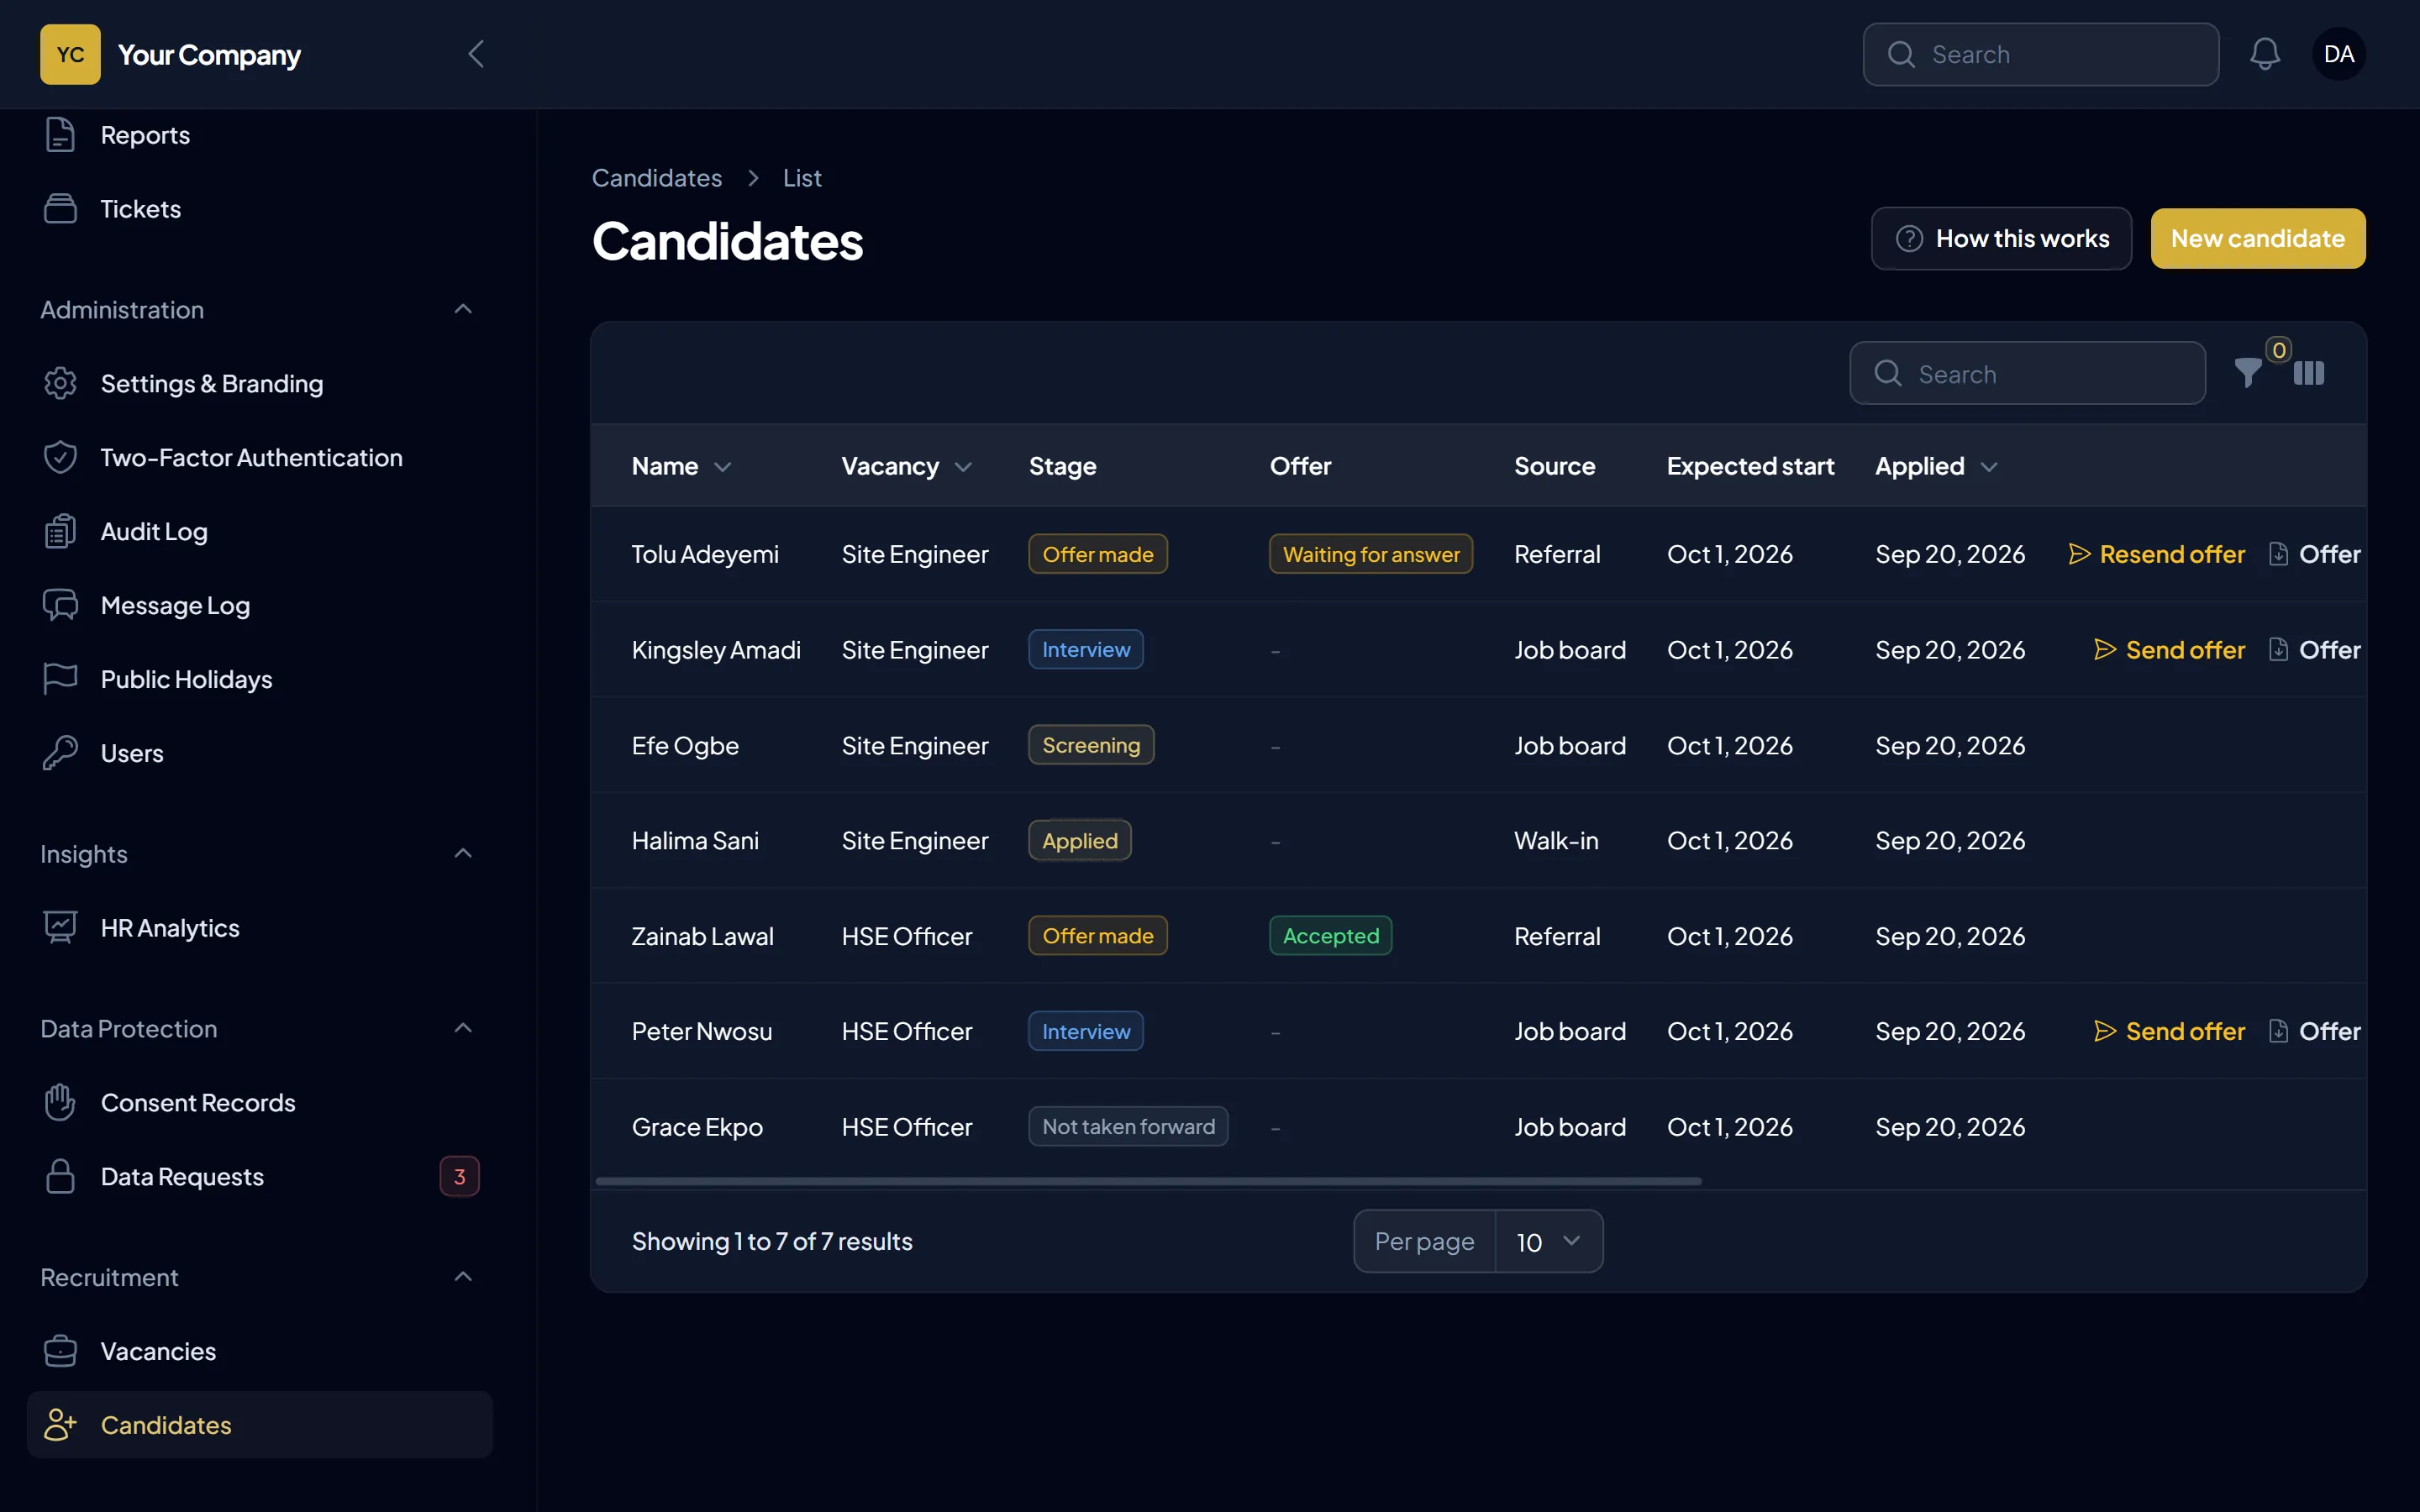This screenshot has height=1512, width=2420.
Task: Click the top bar global Search field
Action: [x=2040, y=54]
